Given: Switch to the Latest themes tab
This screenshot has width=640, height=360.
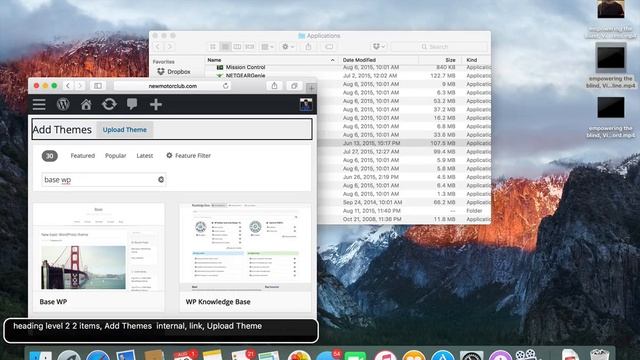Looking at the screenshot, I should 144,156.
